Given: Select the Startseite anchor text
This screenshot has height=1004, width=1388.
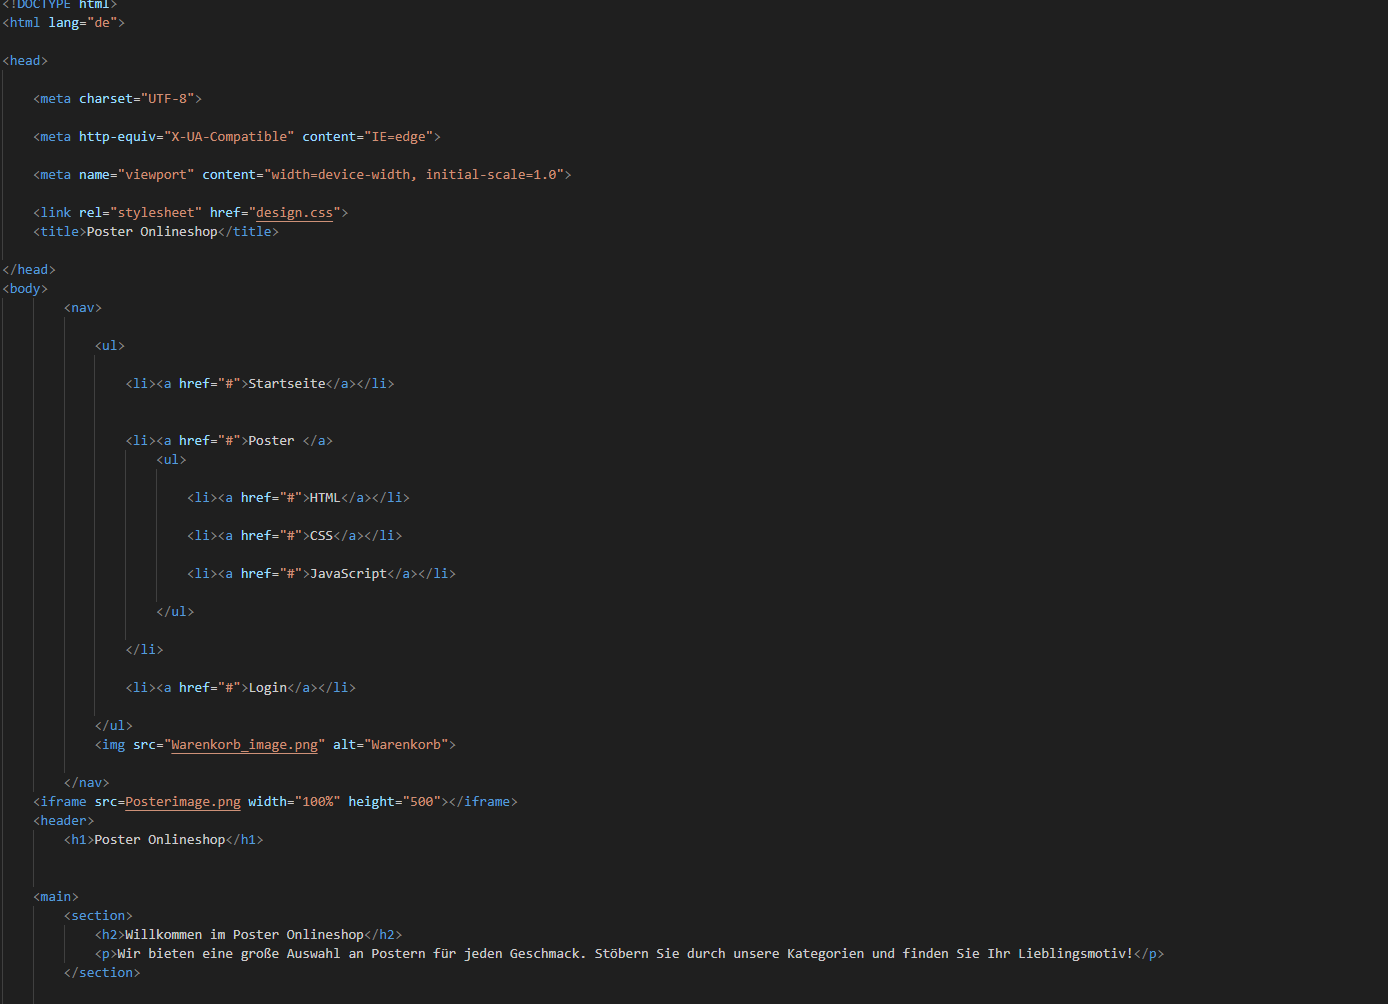Looking at the screenshot, I should pyautogui.click(x=287, y=383).
